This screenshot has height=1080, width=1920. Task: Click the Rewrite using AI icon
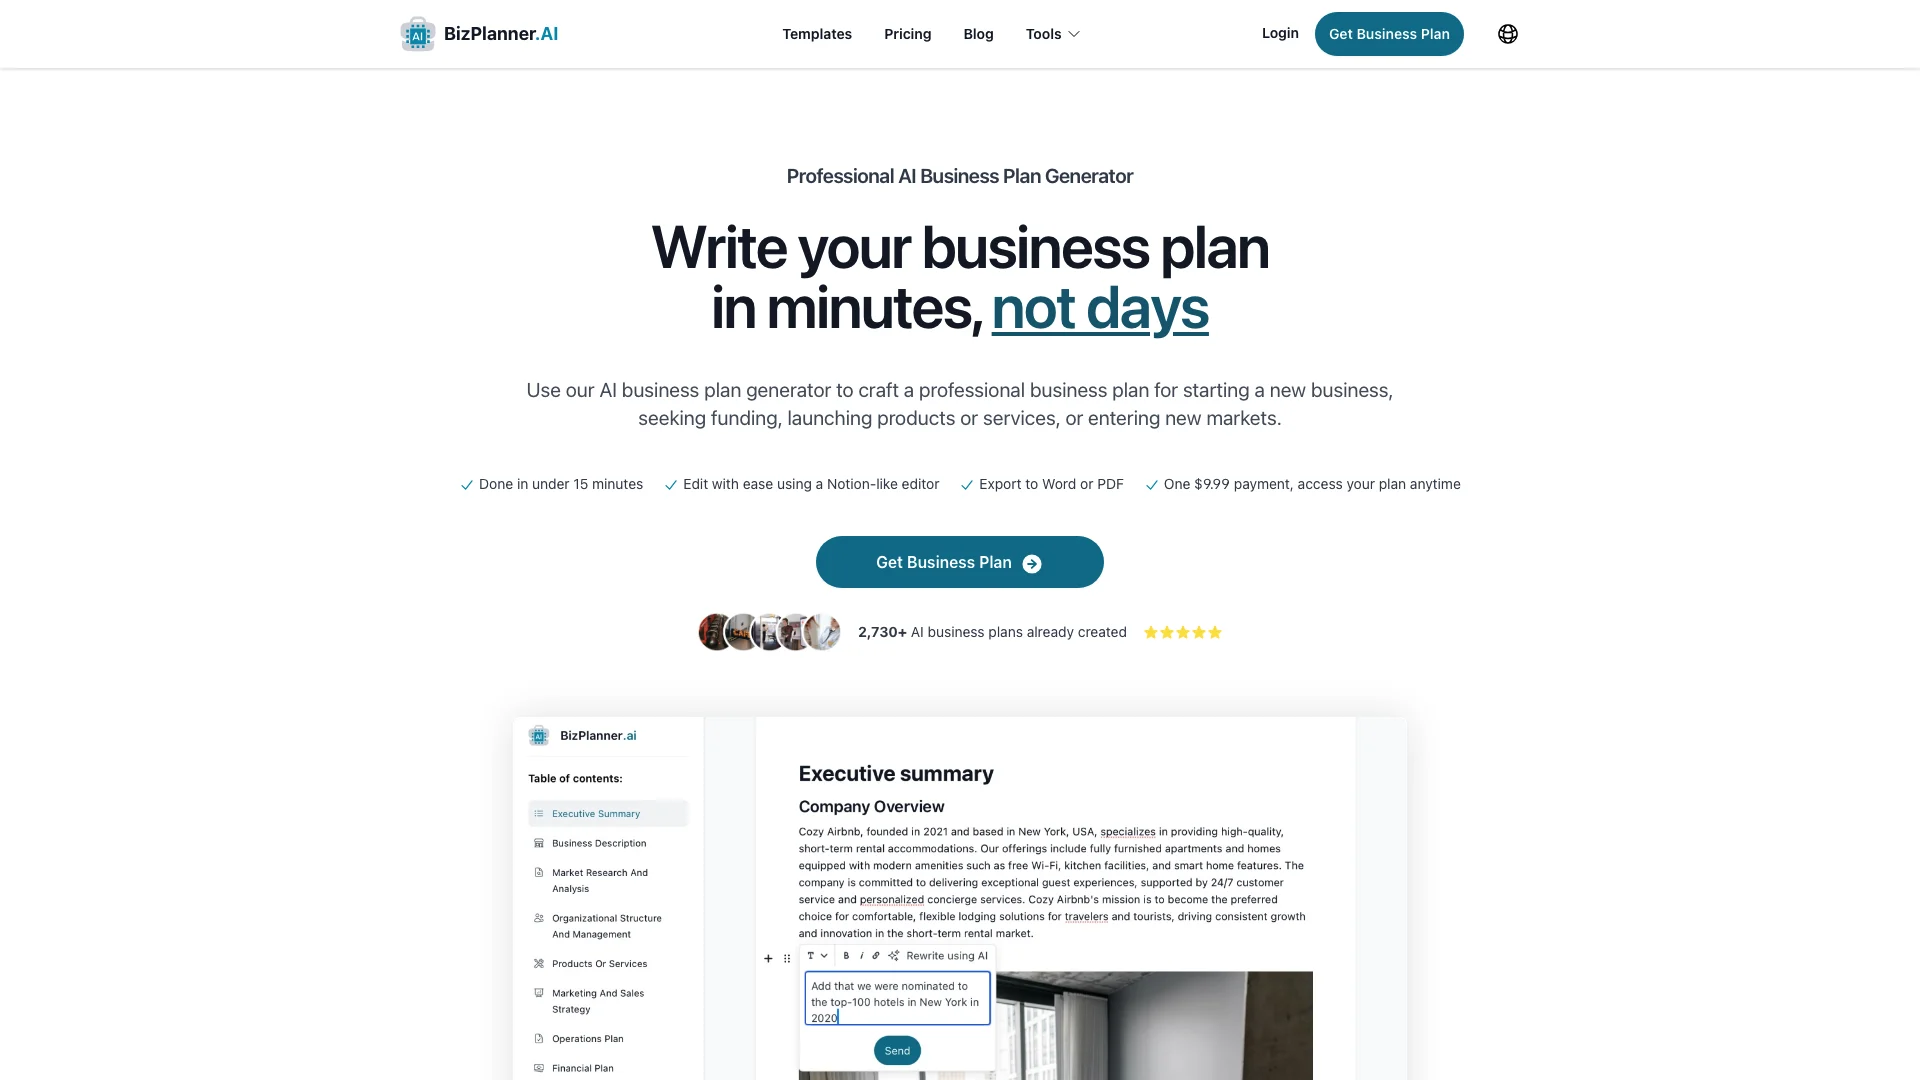tap(894, 956)
